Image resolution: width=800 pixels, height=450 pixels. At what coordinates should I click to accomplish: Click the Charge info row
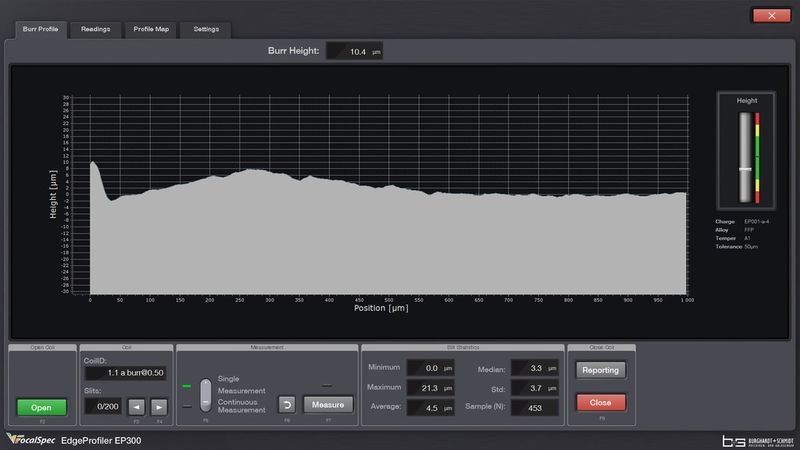742,221
